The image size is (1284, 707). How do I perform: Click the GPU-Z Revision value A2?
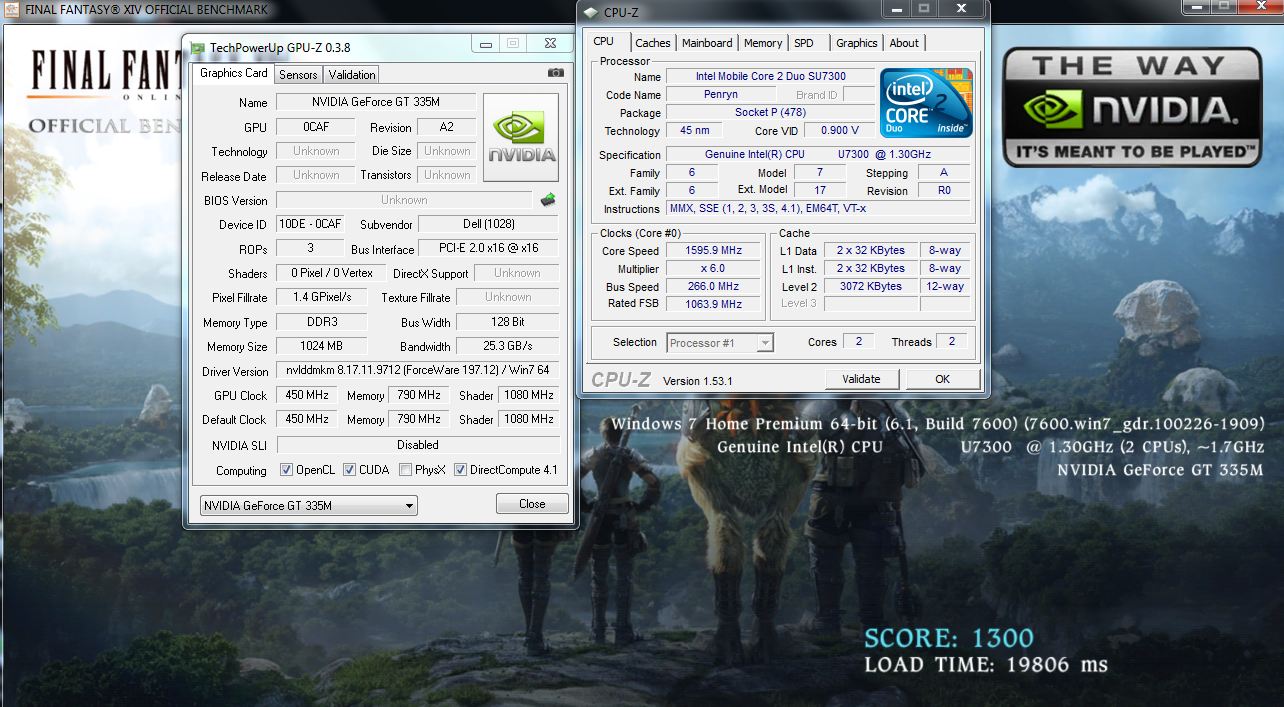[x=446, y=127]
